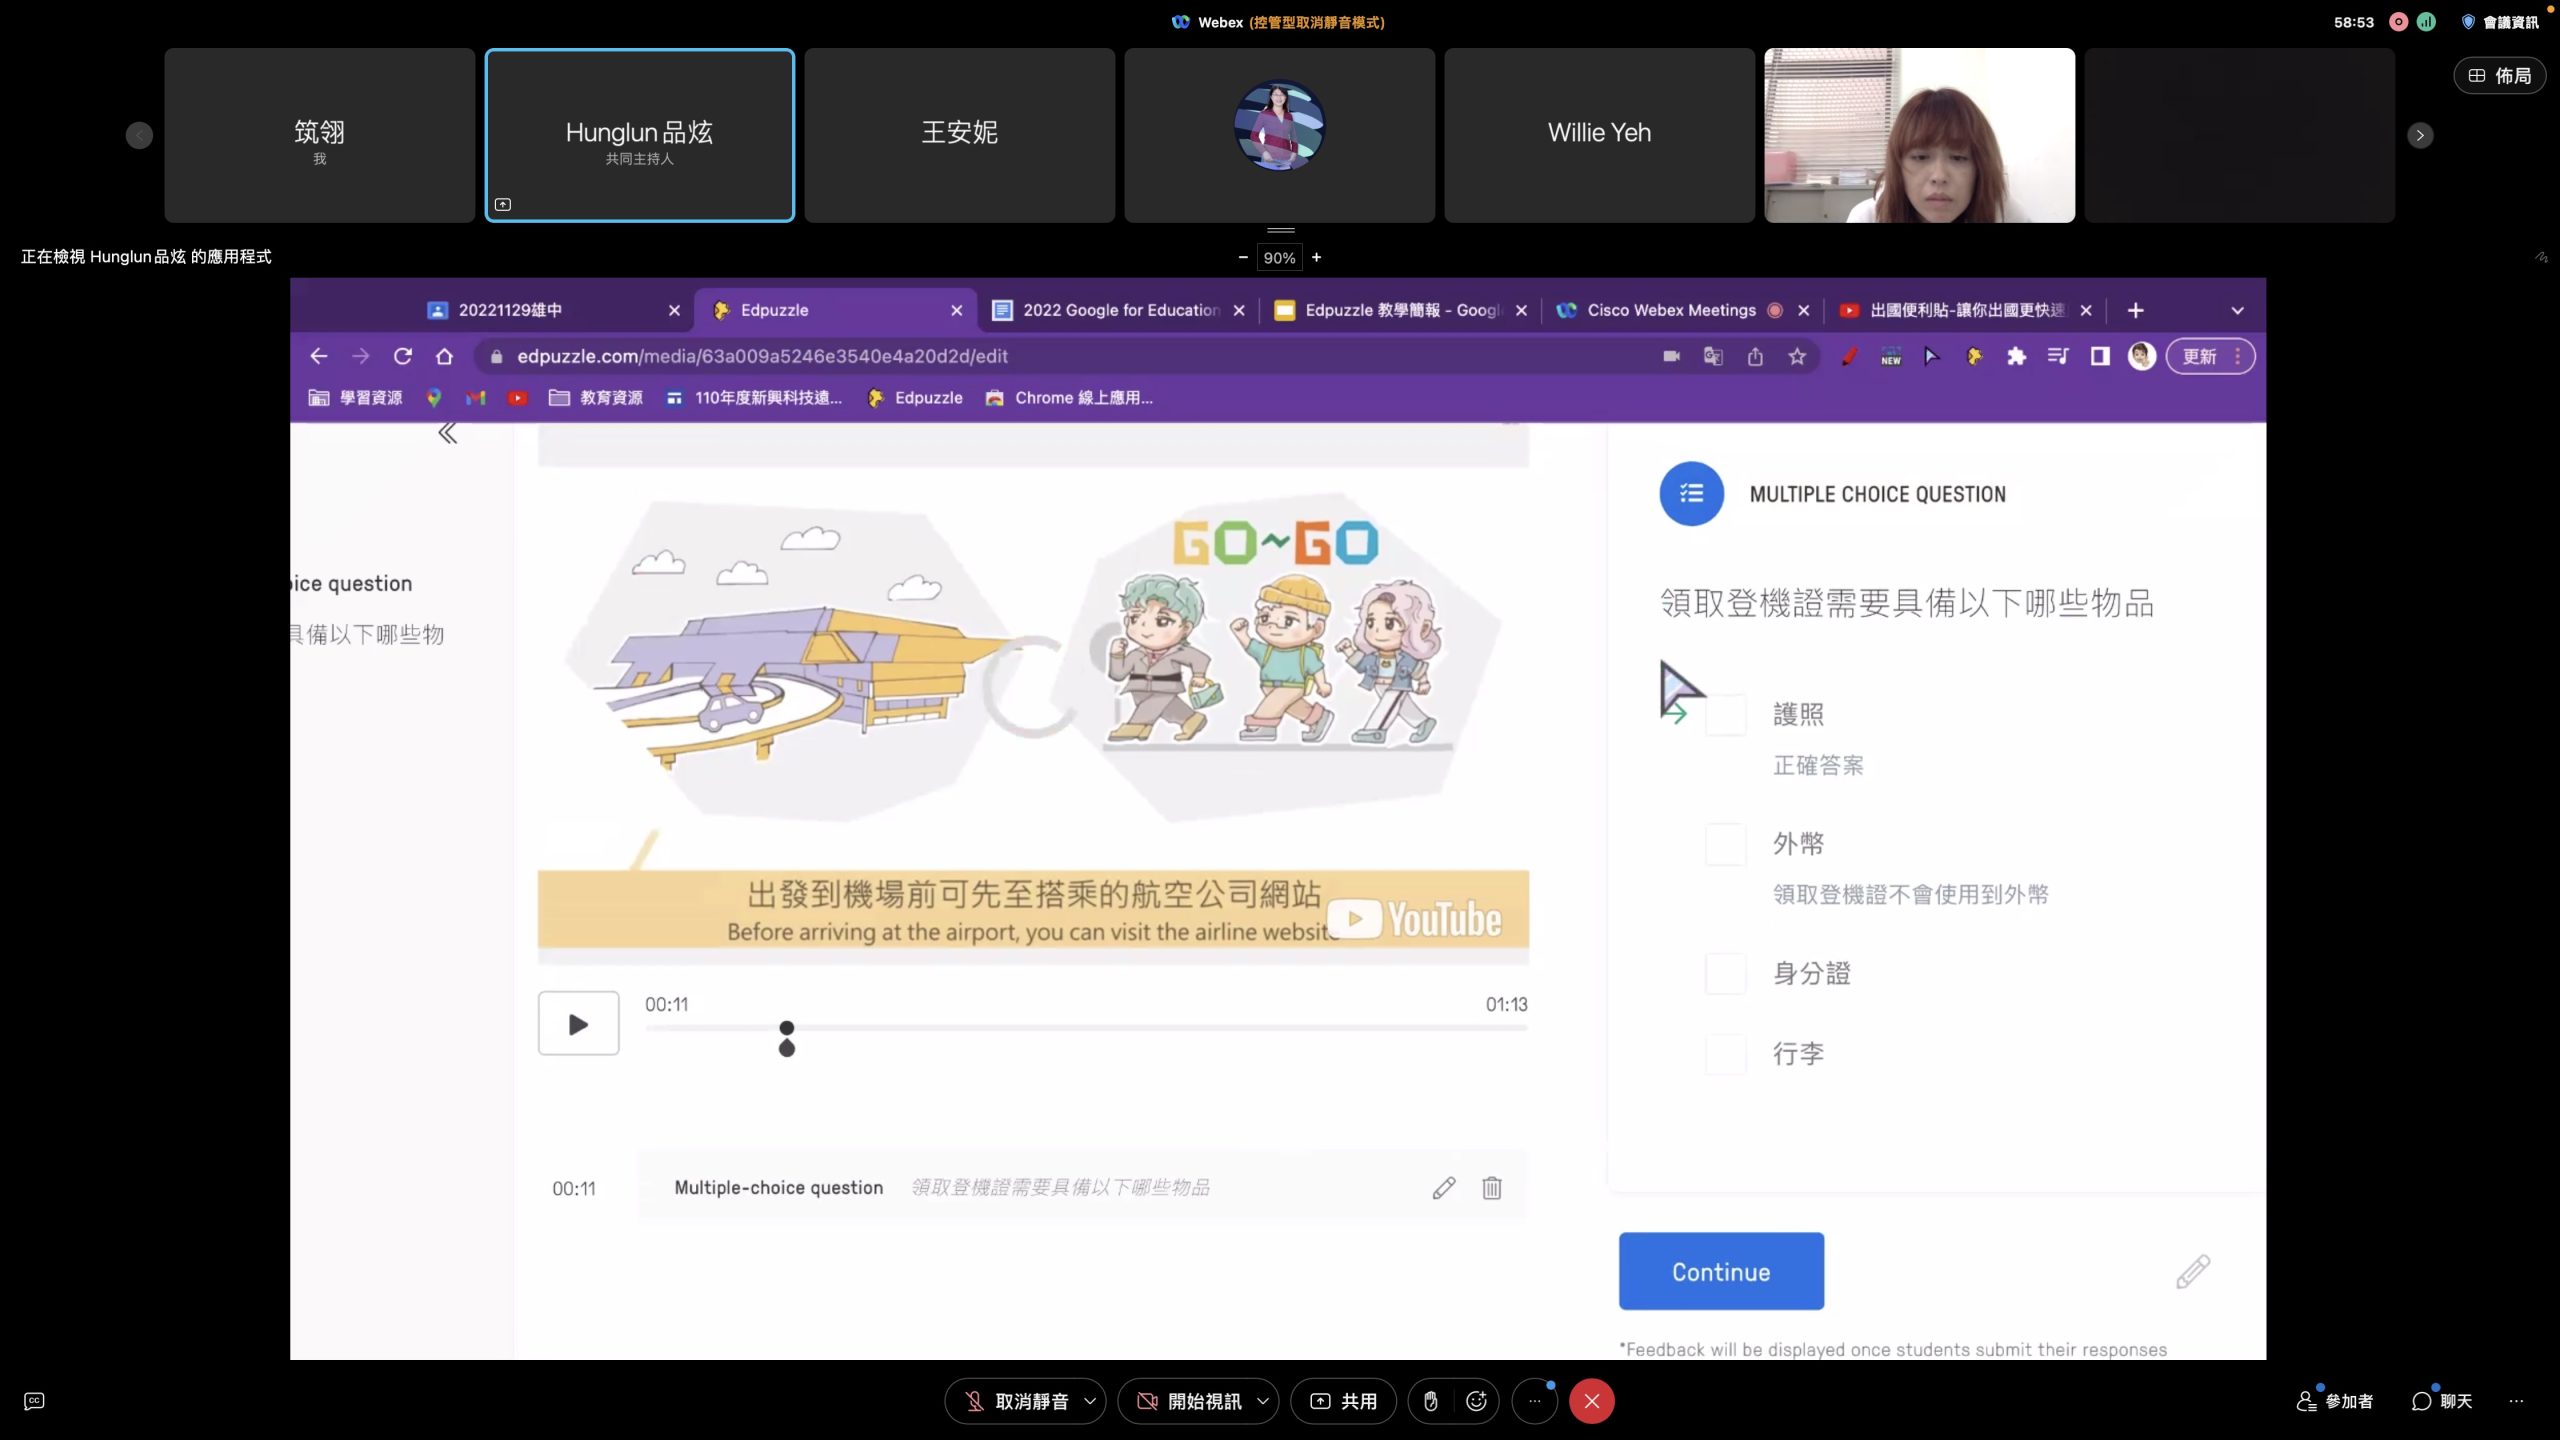Click the red leave meeting button

[1592, 1401]
